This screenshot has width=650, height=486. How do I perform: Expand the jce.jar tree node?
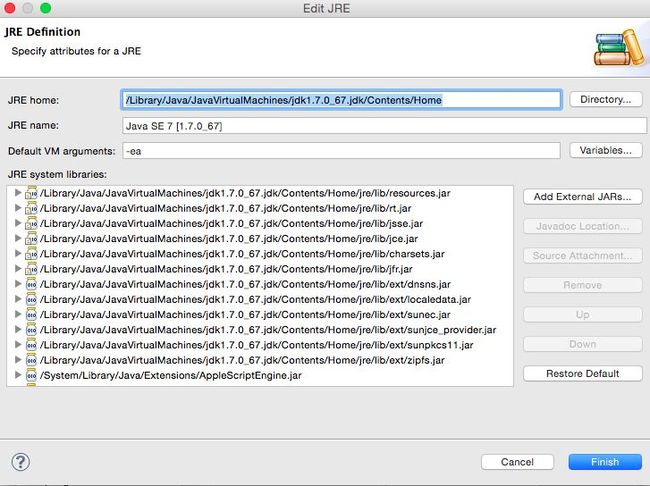[18, 238]
